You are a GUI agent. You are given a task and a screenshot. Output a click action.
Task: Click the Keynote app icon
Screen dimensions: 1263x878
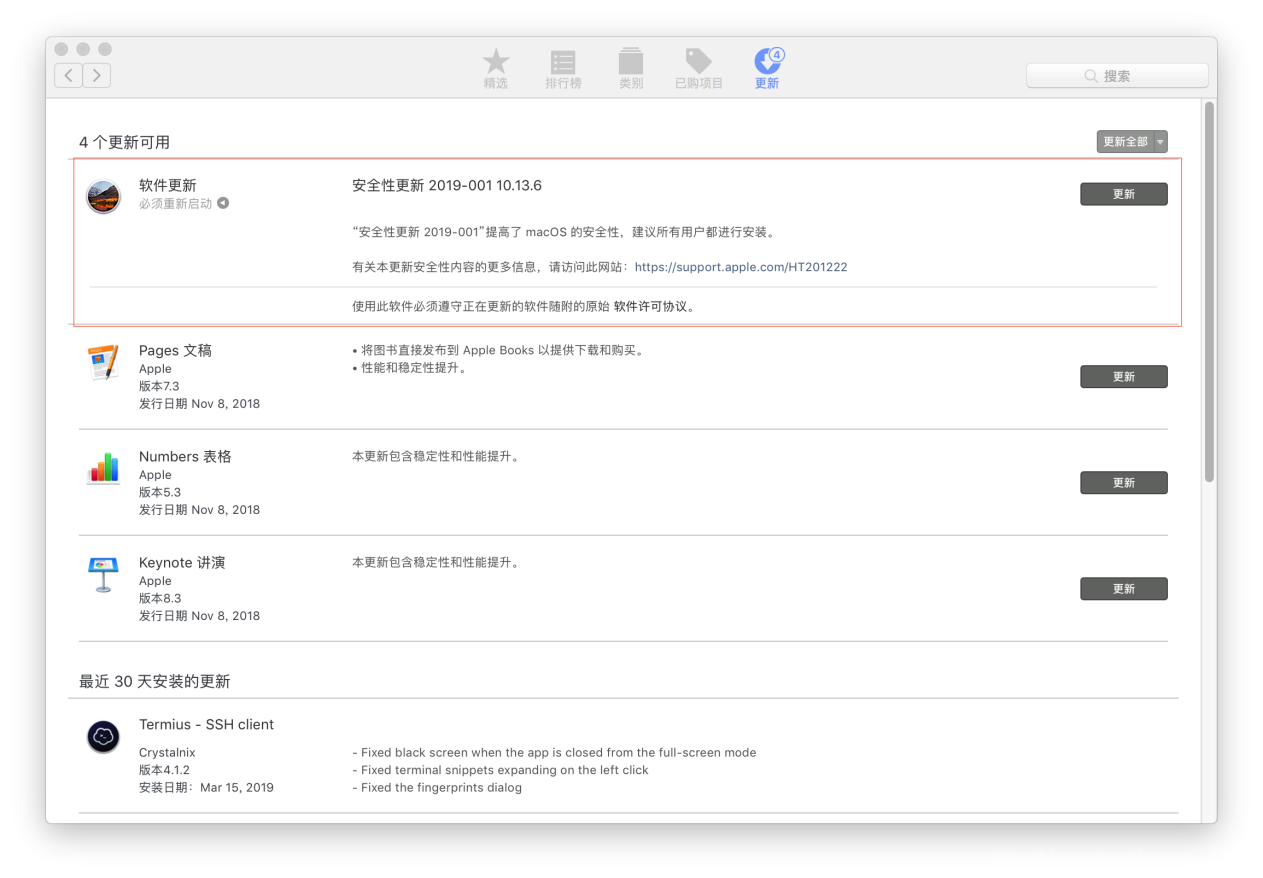(104, 574)
